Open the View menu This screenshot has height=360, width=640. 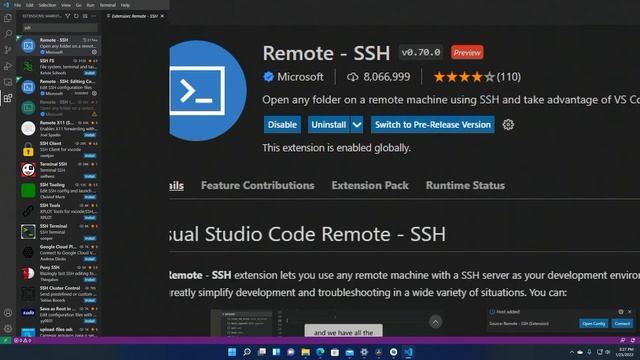coord(66,5)
